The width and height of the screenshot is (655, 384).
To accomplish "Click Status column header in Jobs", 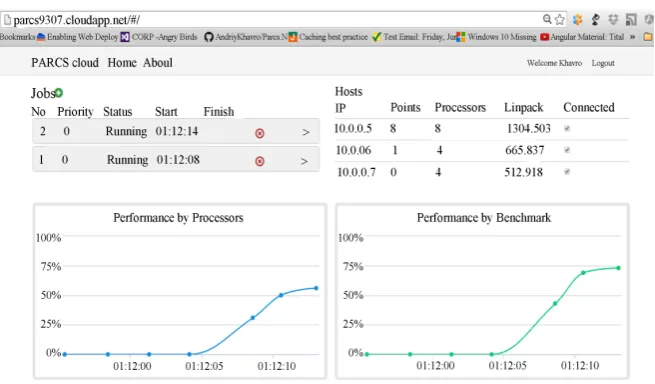I will [117, 112].
